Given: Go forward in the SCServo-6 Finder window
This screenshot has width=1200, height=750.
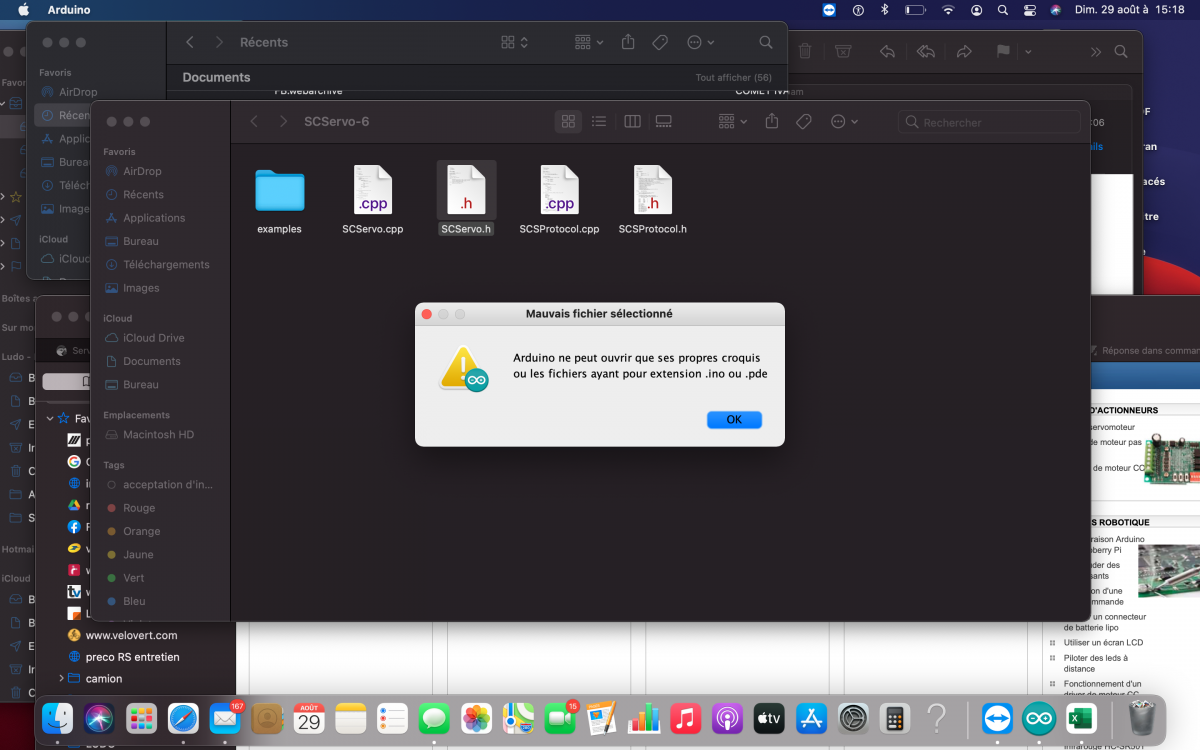Looking at the screenshot, I should 284,122.
